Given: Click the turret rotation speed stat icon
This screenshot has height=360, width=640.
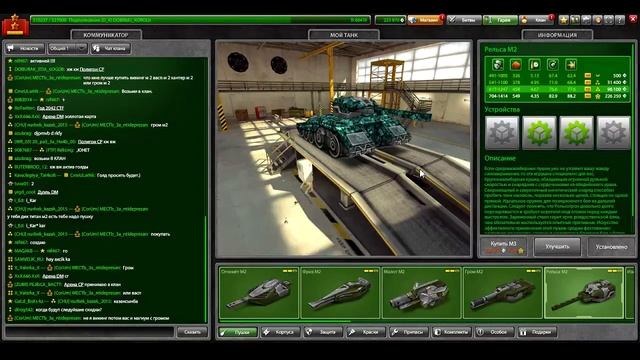Looking at the screenshot, I should pyautogui.click(x=553, y=64).
